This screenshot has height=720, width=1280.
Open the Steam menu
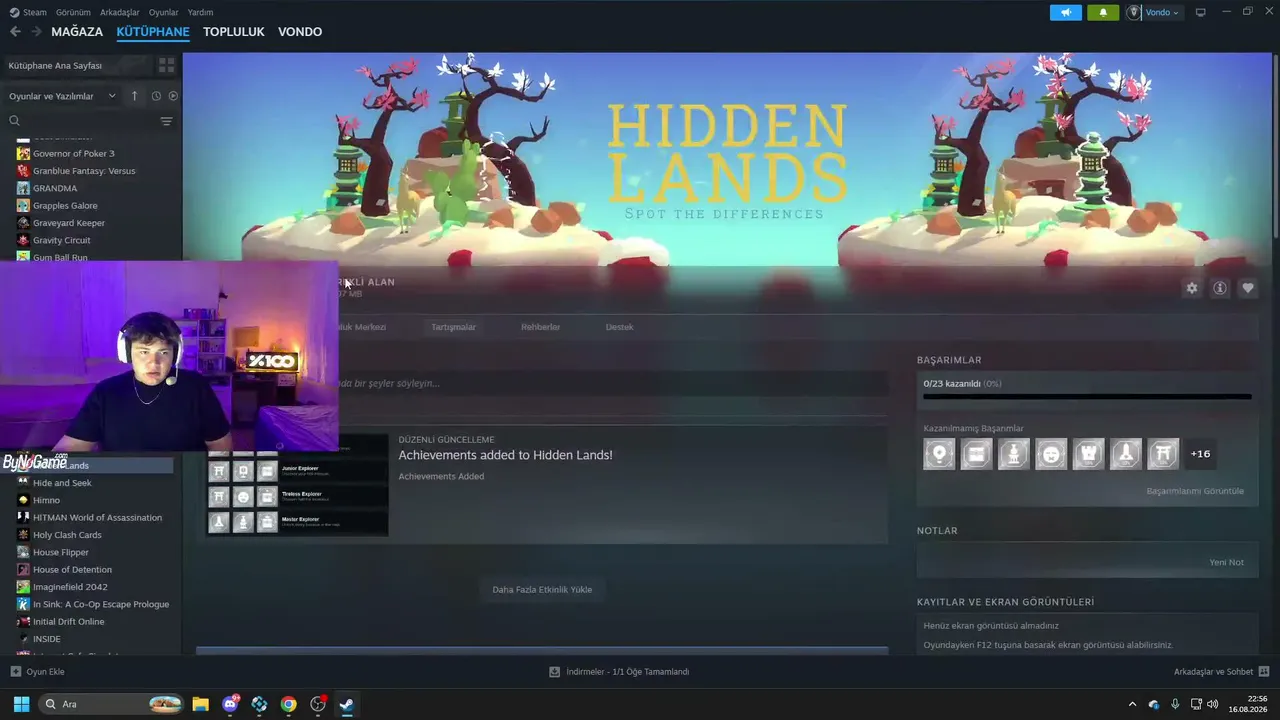35,12
